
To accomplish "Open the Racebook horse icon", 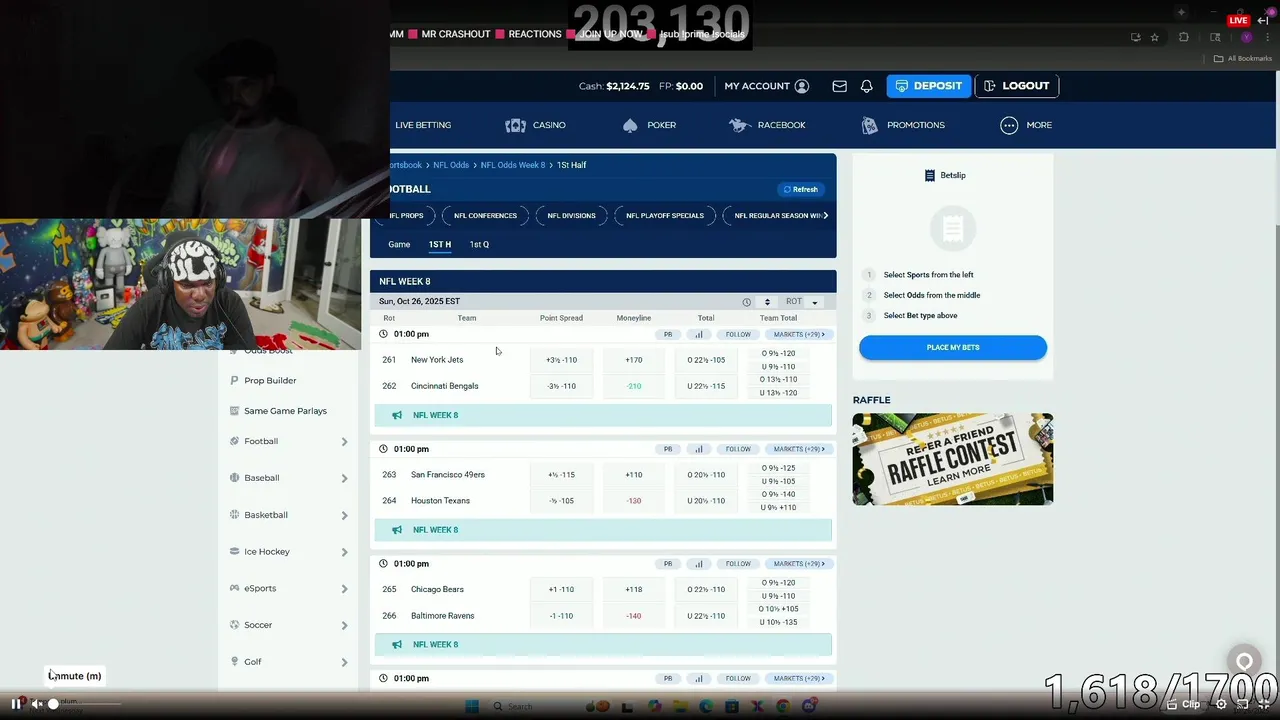I will pos(739,125).
